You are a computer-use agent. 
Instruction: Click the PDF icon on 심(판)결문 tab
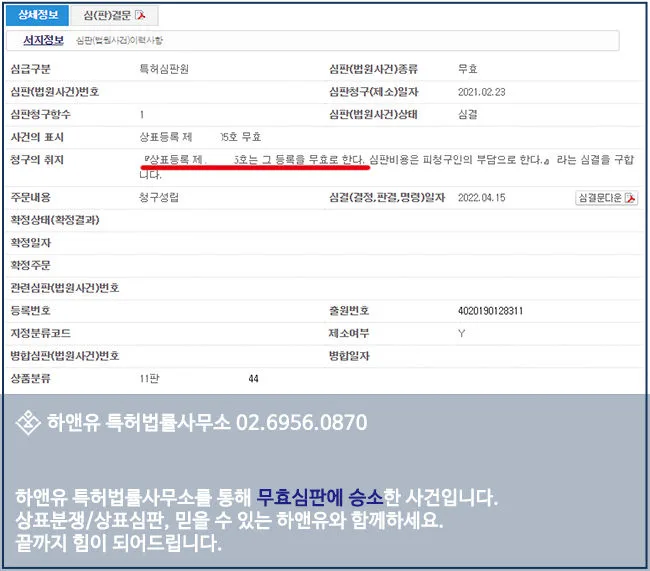click(x=141, y=16)
